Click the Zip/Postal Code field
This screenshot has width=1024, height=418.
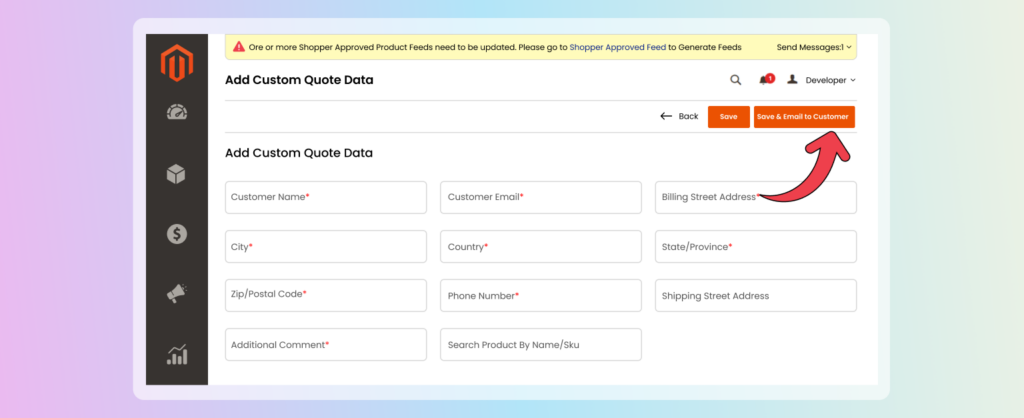325,295
